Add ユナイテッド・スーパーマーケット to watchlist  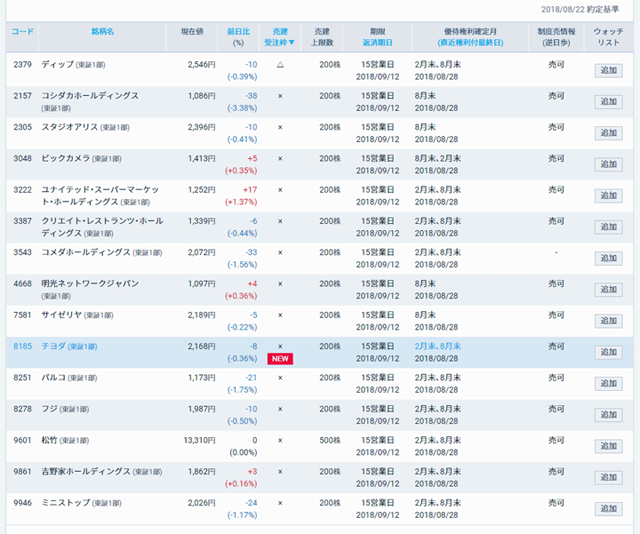point(608,196)
